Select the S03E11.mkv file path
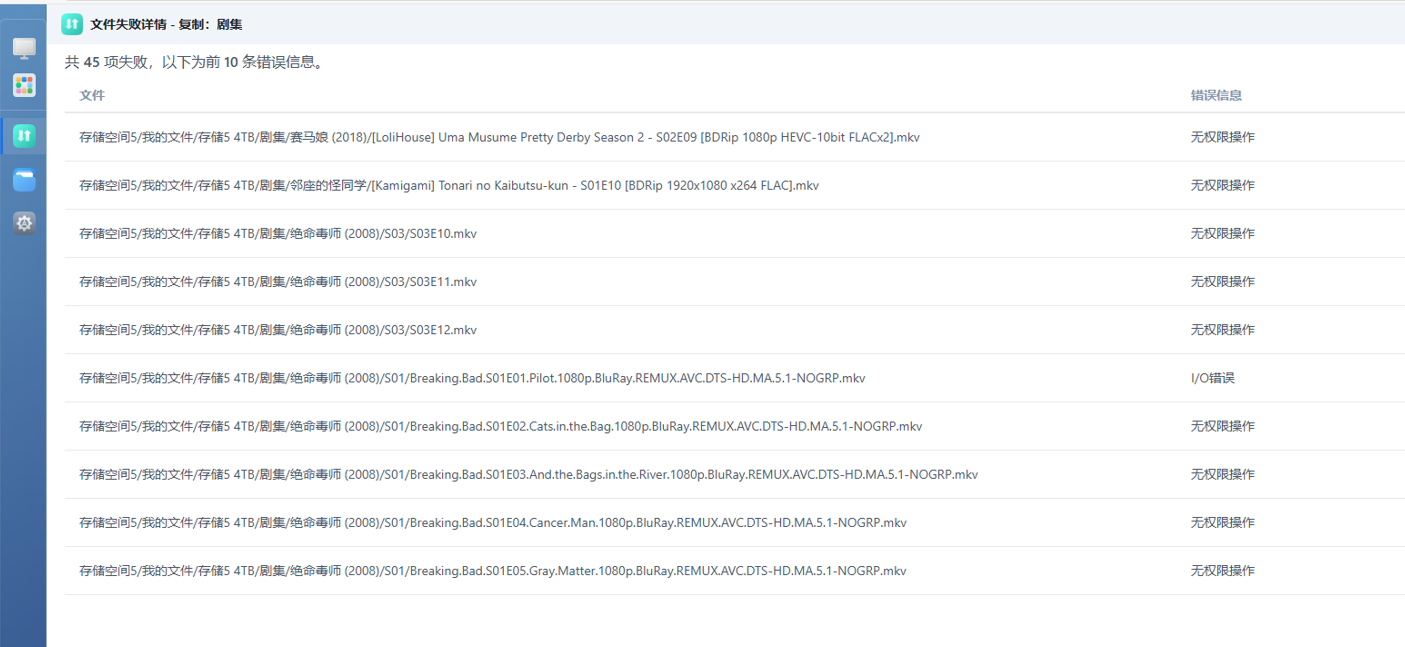The height and width of the screenshot is (647, 1405). 278,281
